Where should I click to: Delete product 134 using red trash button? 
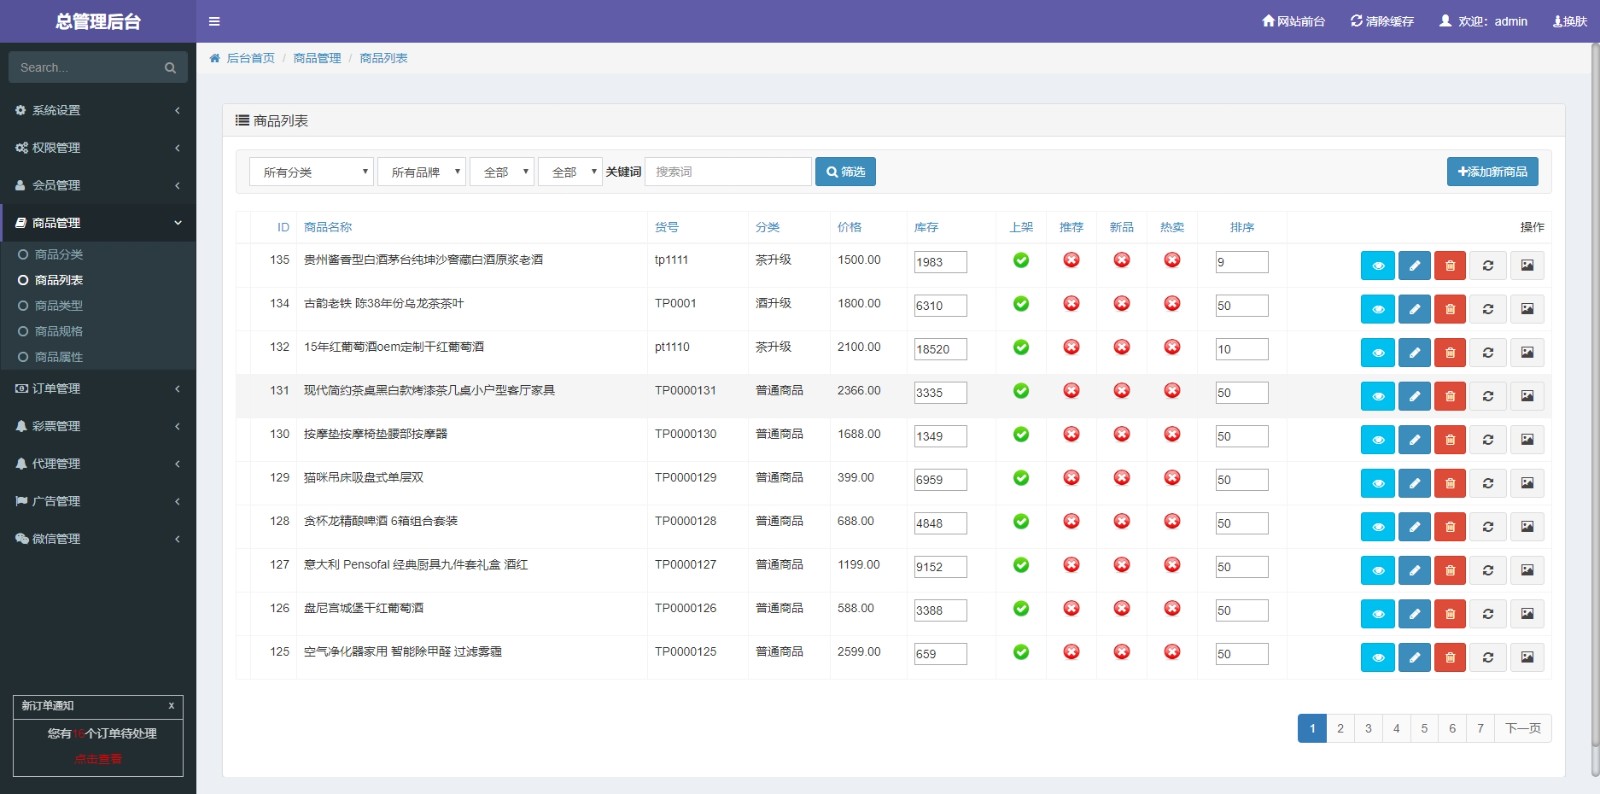click(x=1450, y=309)
